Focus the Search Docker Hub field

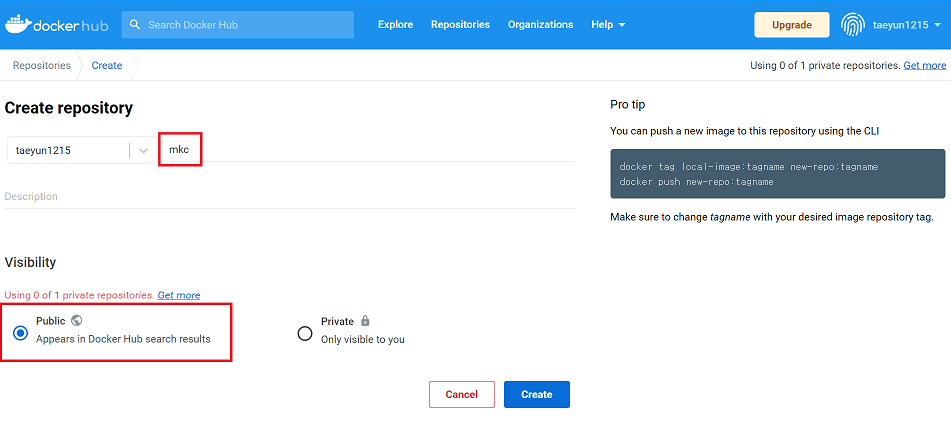(x=238, y=25)
